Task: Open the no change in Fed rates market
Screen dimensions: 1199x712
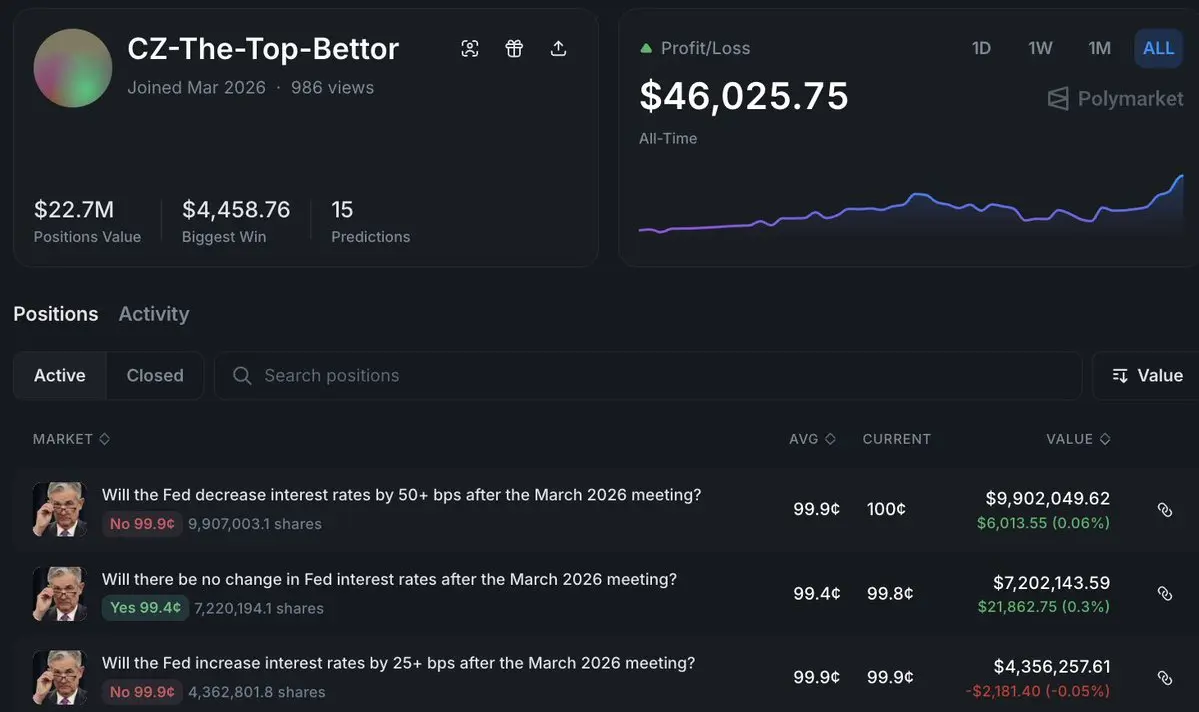Action: (389, 580)
